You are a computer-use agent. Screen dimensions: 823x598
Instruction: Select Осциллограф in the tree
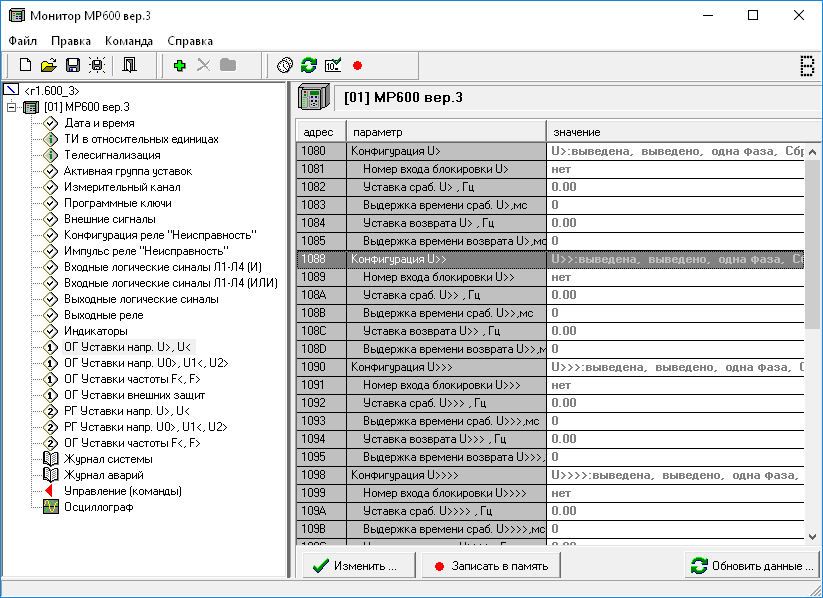point(98,507)
